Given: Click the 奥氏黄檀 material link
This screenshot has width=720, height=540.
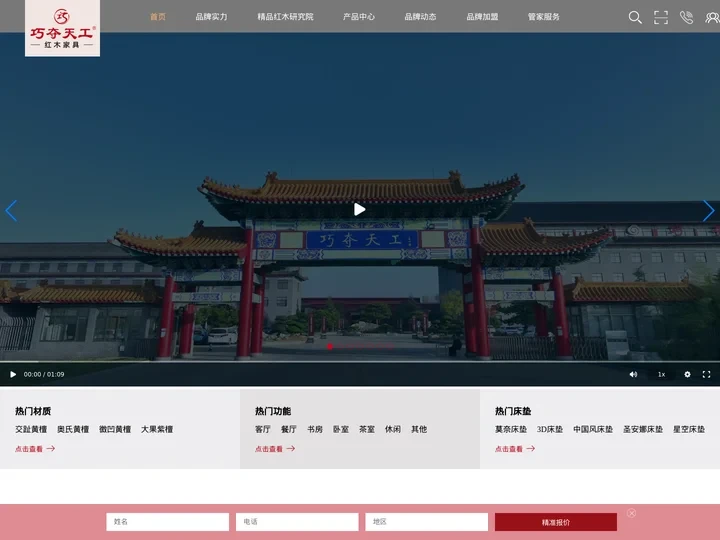Looking at the screenshot, I should pos(73,429).
